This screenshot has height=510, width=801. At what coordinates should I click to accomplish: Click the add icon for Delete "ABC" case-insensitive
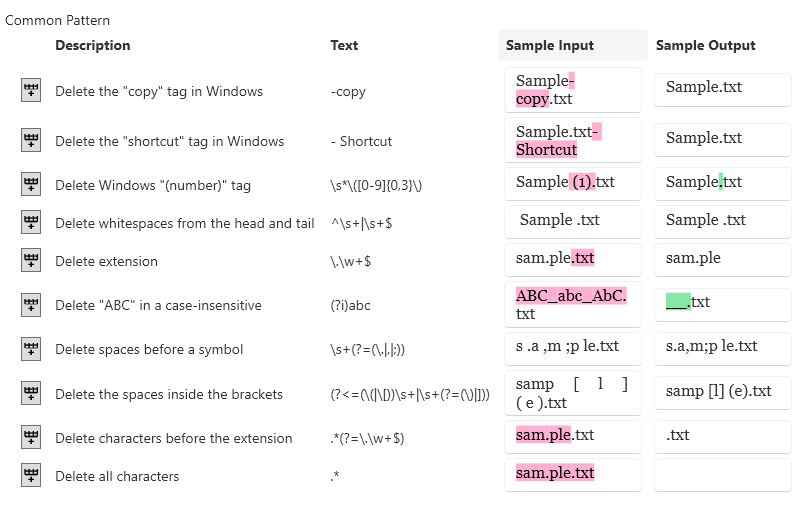coord(31,305)
